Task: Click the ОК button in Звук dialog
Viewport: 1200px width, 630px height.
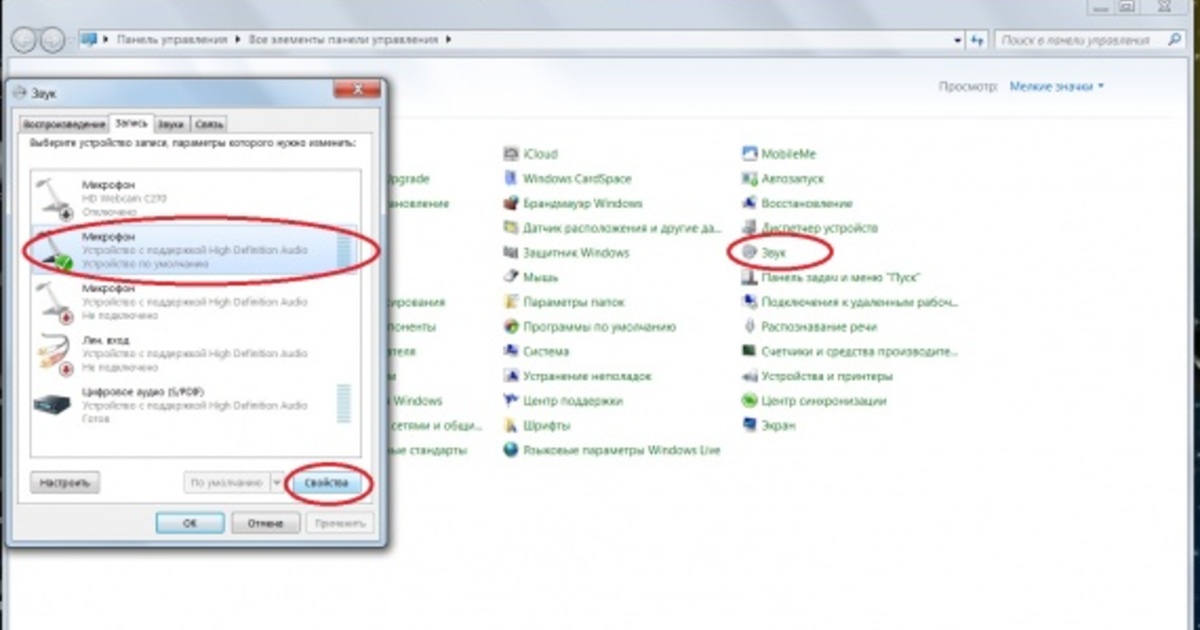Action: point(190,522)
